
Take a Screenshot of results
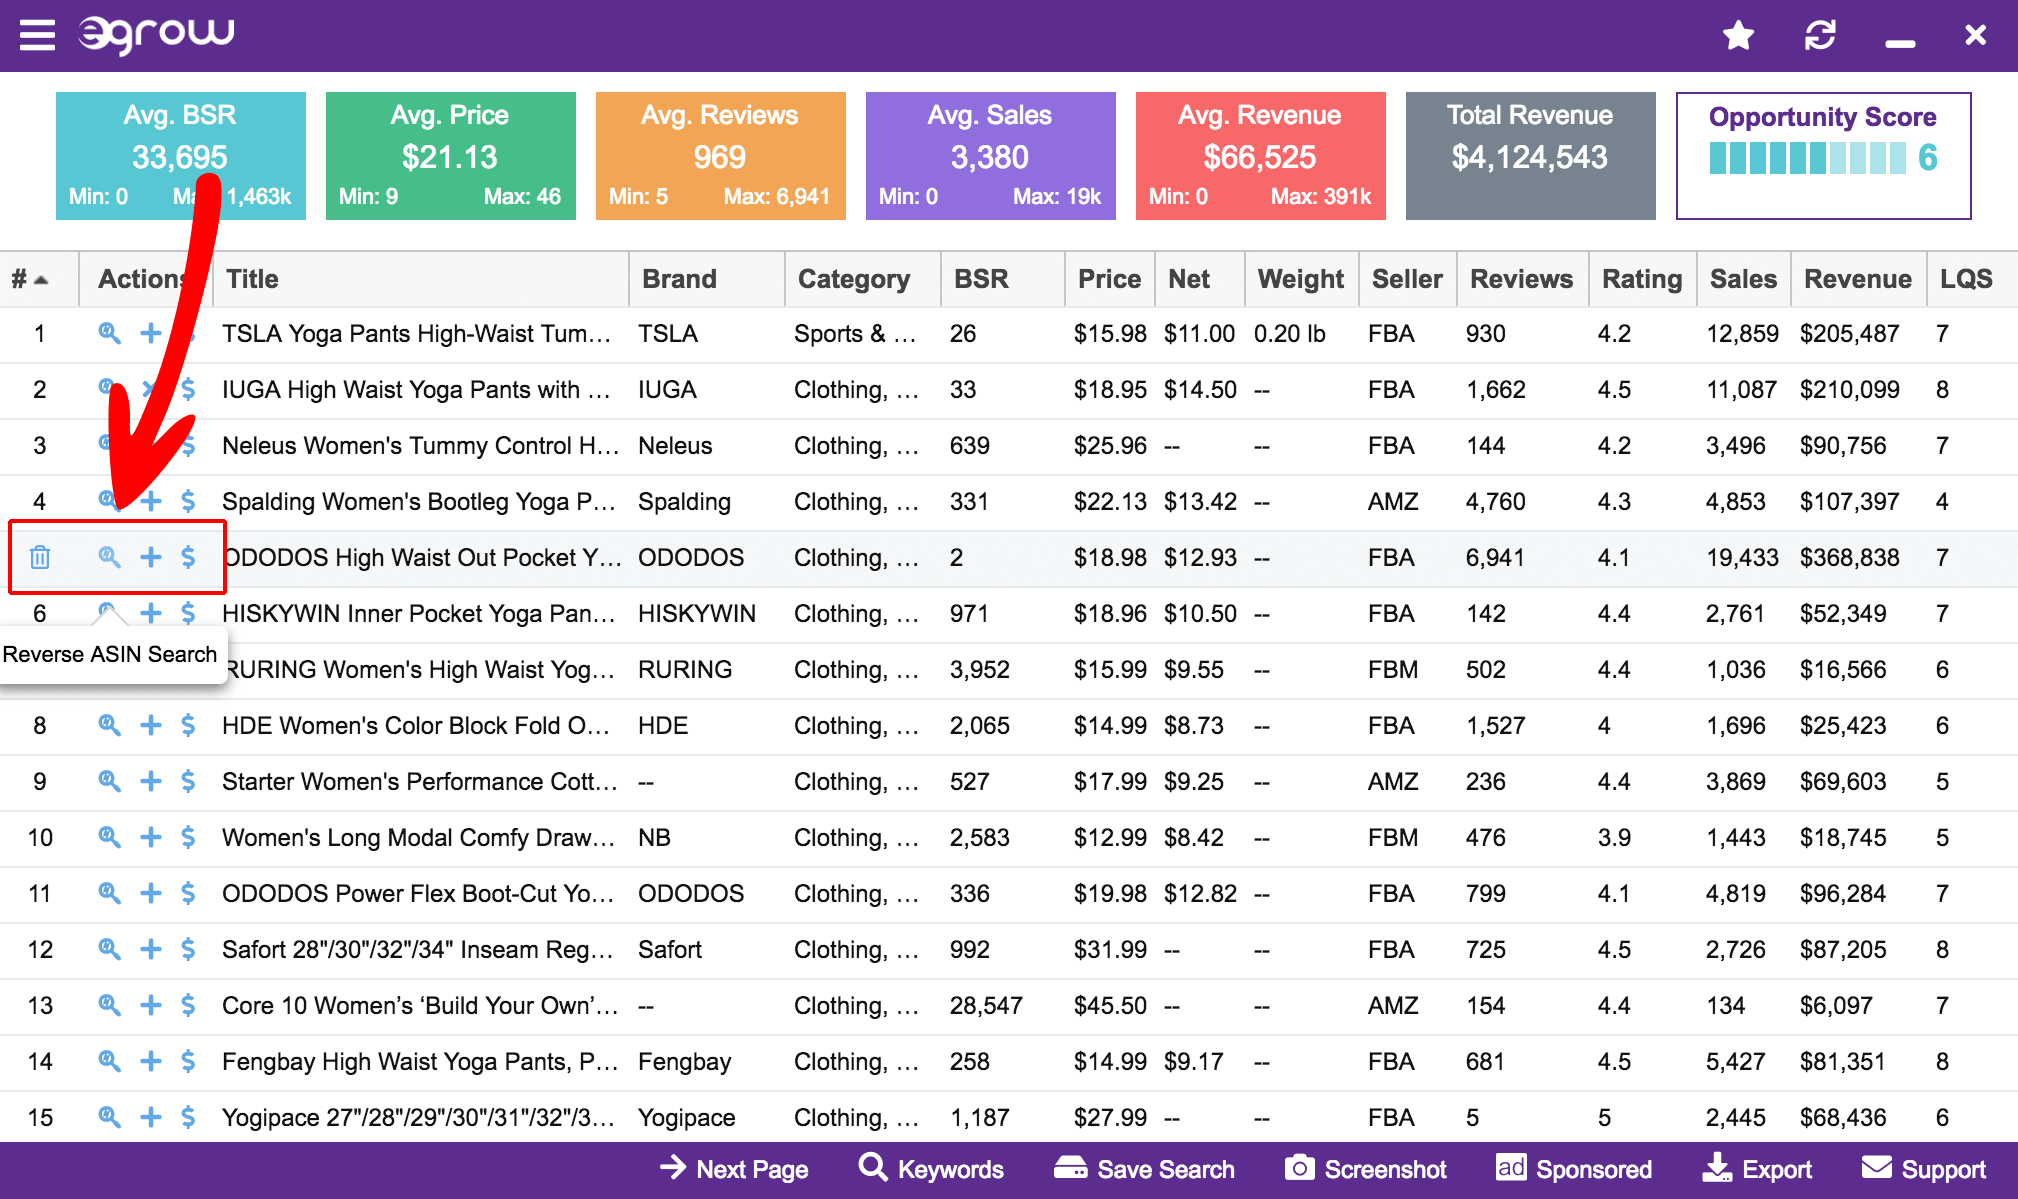coord(1365,1169)
